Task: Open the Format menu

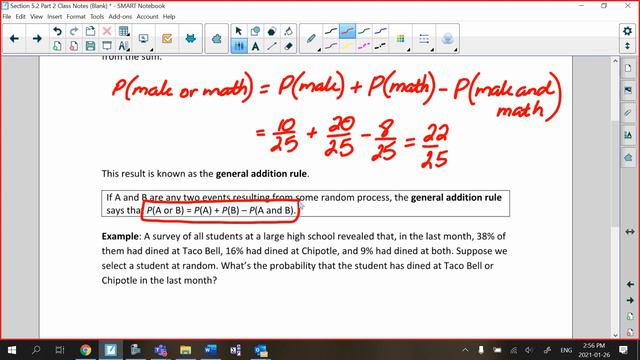Action: [x=76, y=17]
